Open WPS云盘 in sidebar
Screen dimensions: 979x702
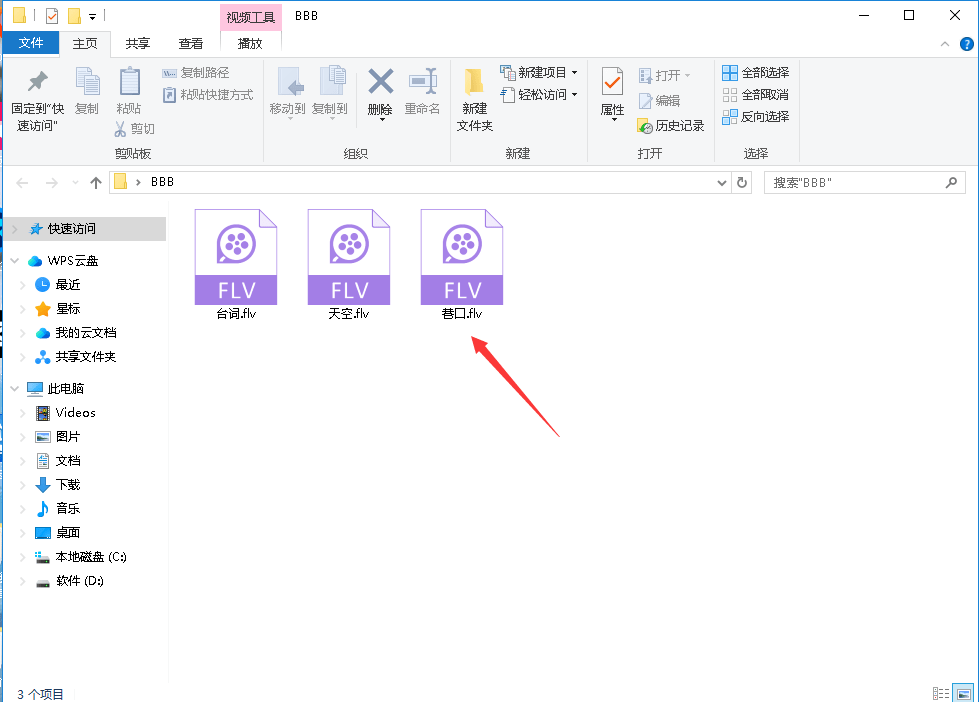pyautogui.click(x=64, y=261)
